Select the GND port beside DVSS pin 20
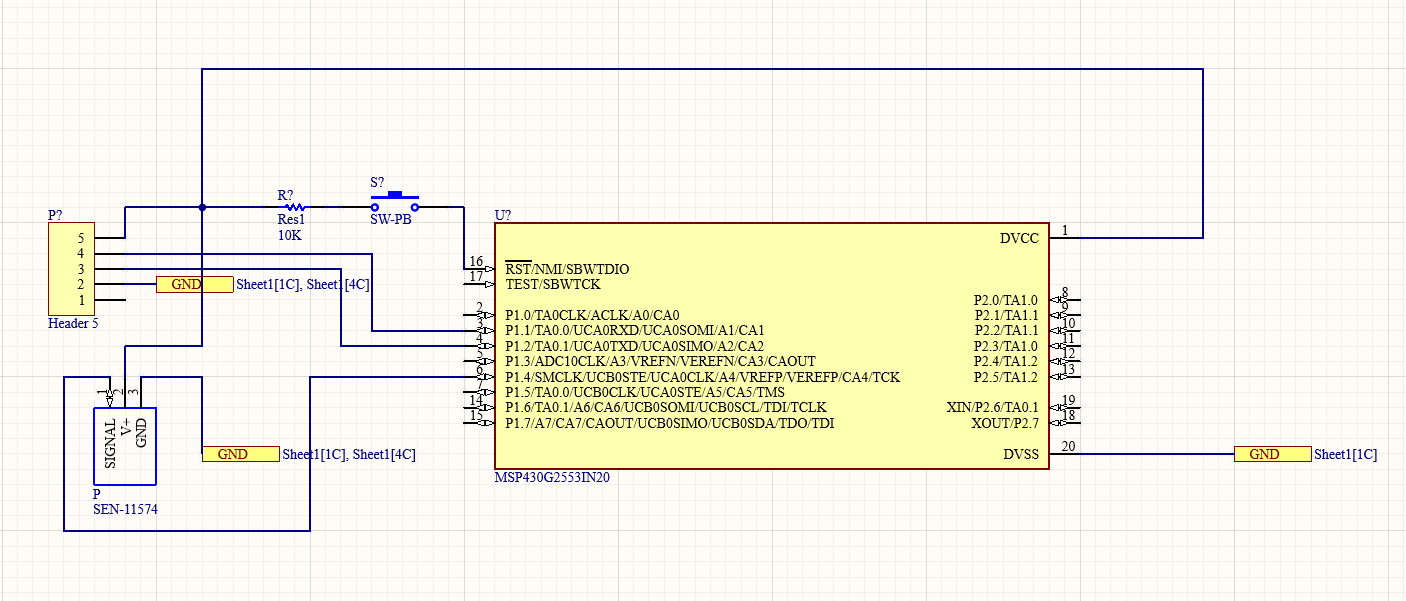This screenshot has height=601, width=1406. point(1271,454)
